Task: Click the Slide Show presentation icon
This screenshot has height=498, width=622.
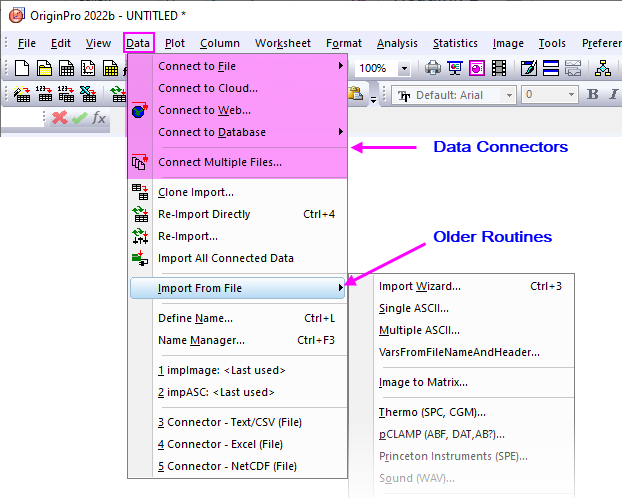Action: pos(455,68)
